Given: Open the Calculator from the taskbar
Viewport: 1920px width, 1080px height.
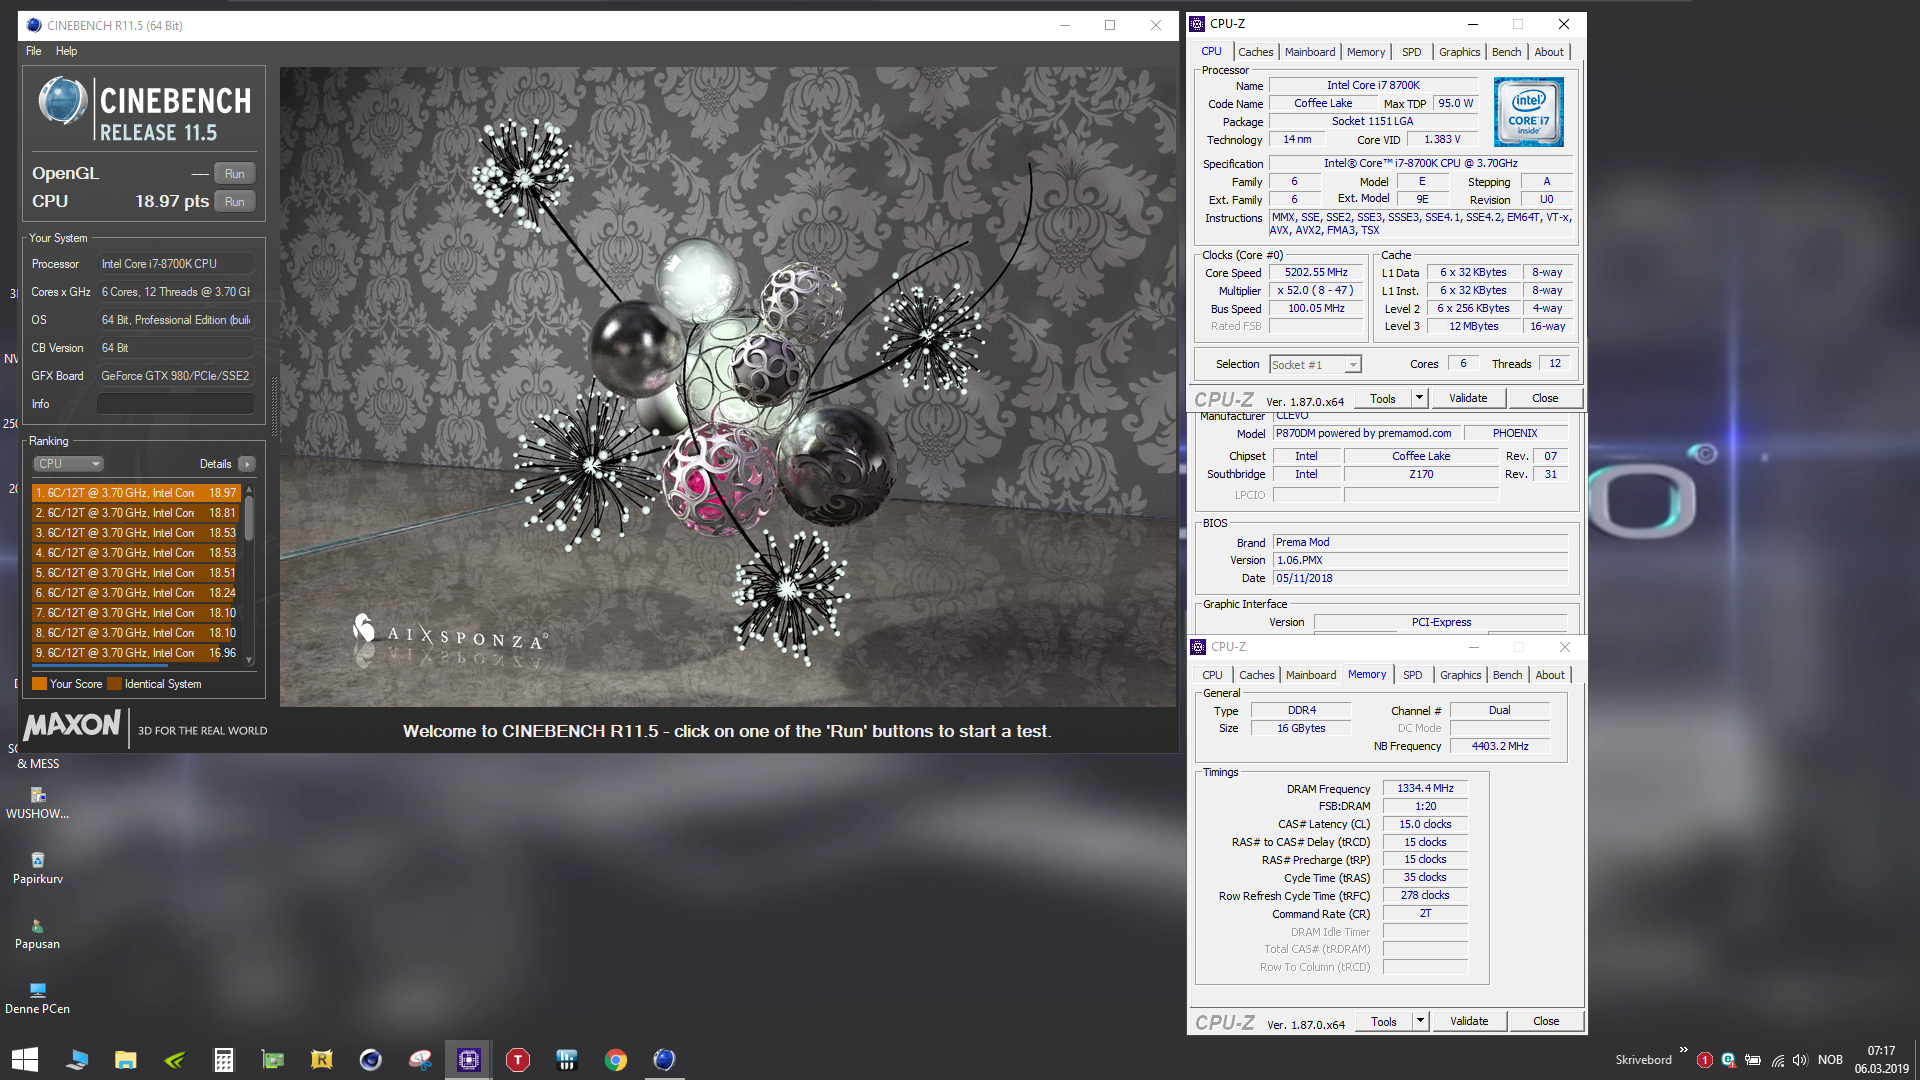Looking at the screenshot, I should [224, 1060].
